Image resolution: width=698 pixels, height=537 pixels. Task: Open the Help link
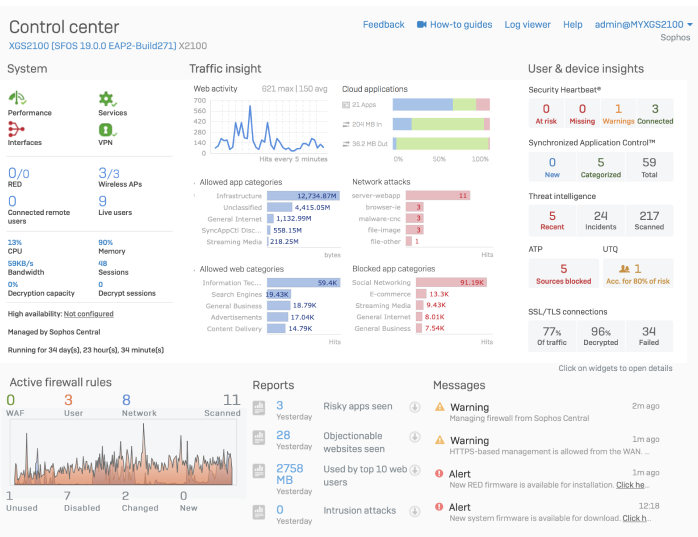click(572, 24)
